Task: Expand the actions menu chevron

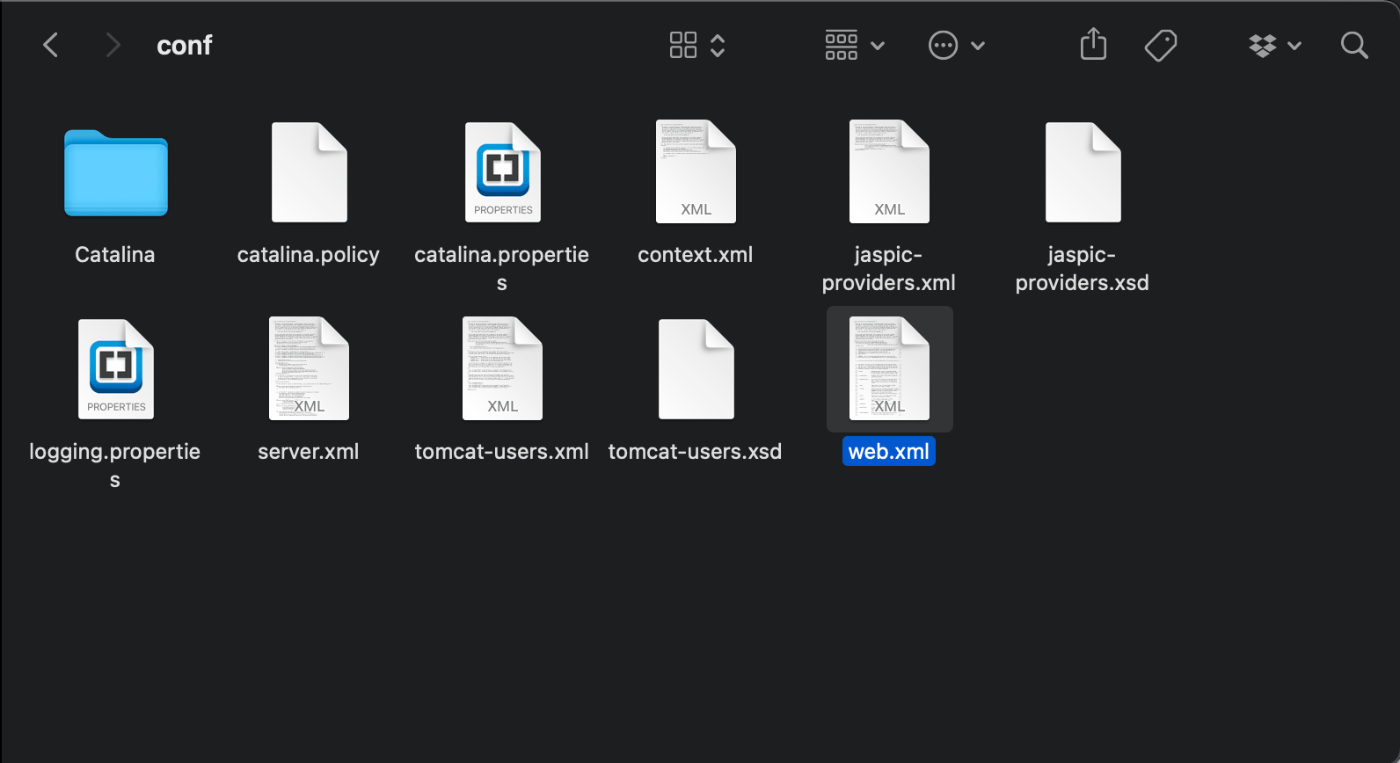Action: [978, 46]
